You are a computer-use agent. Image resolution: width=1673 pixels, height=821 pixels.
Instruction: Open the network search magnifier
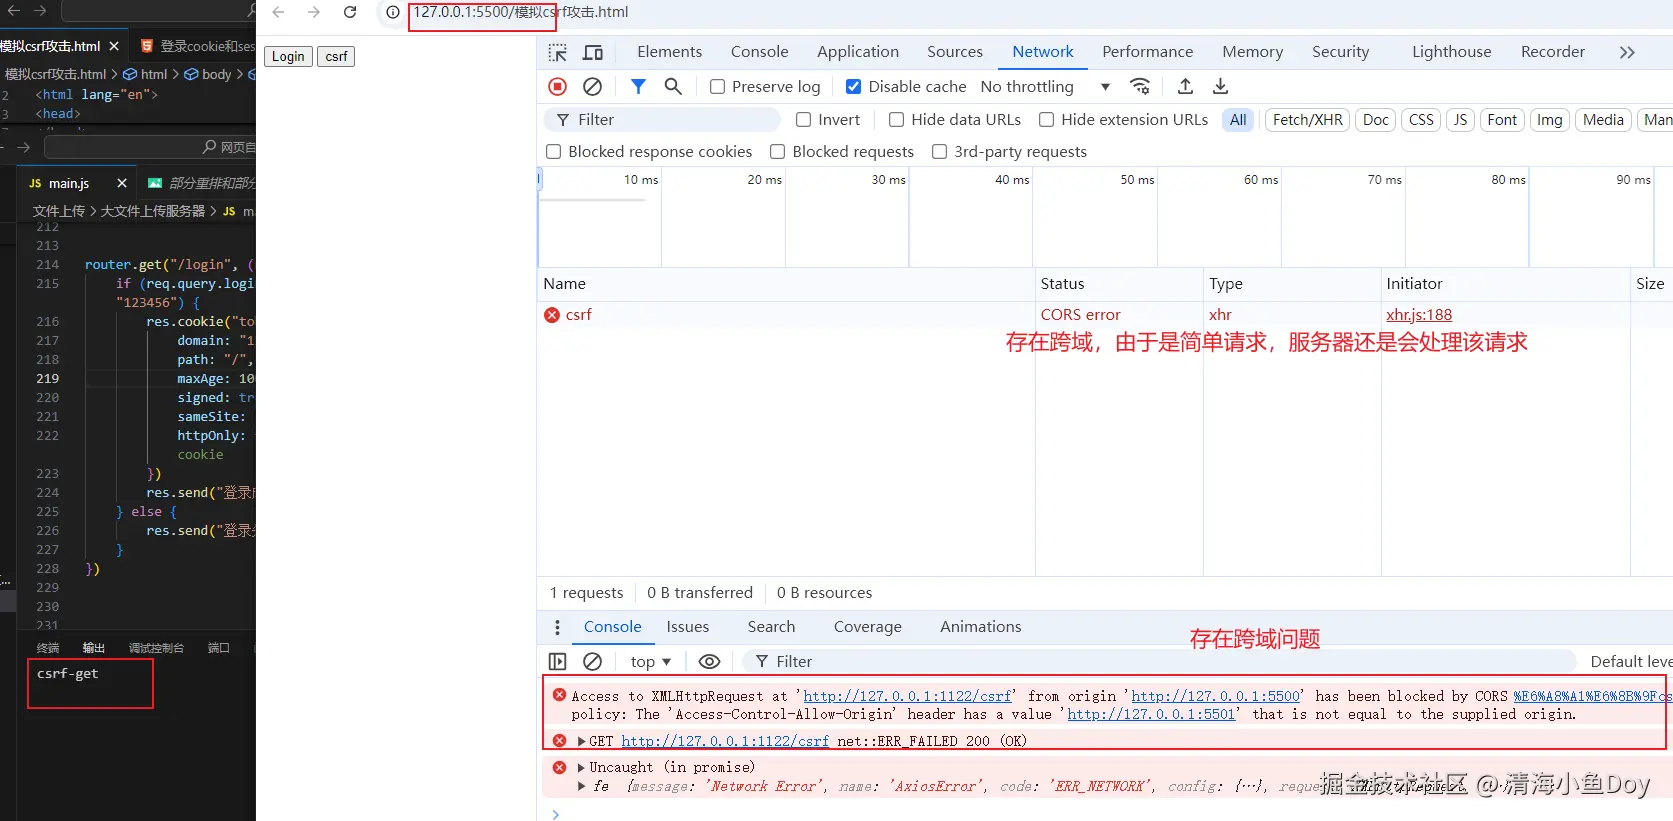pos(673,87)
